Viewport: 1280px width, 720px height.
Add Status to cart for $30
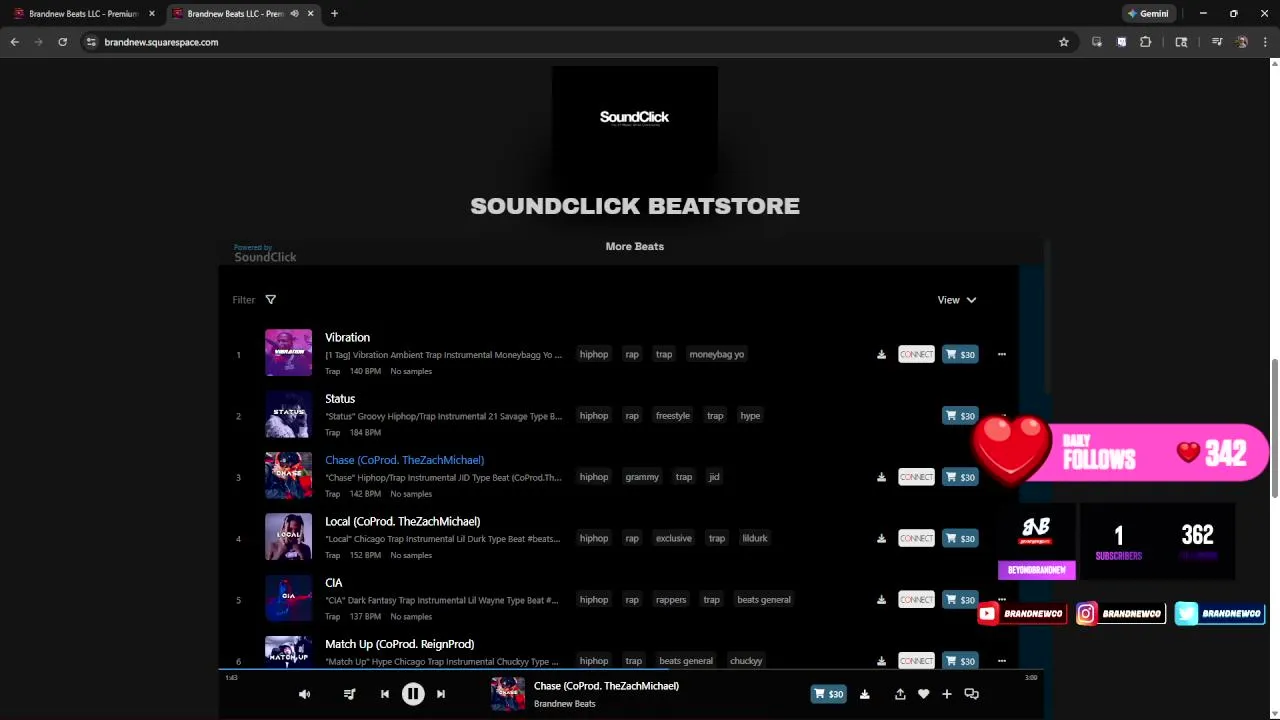point(960,416)
